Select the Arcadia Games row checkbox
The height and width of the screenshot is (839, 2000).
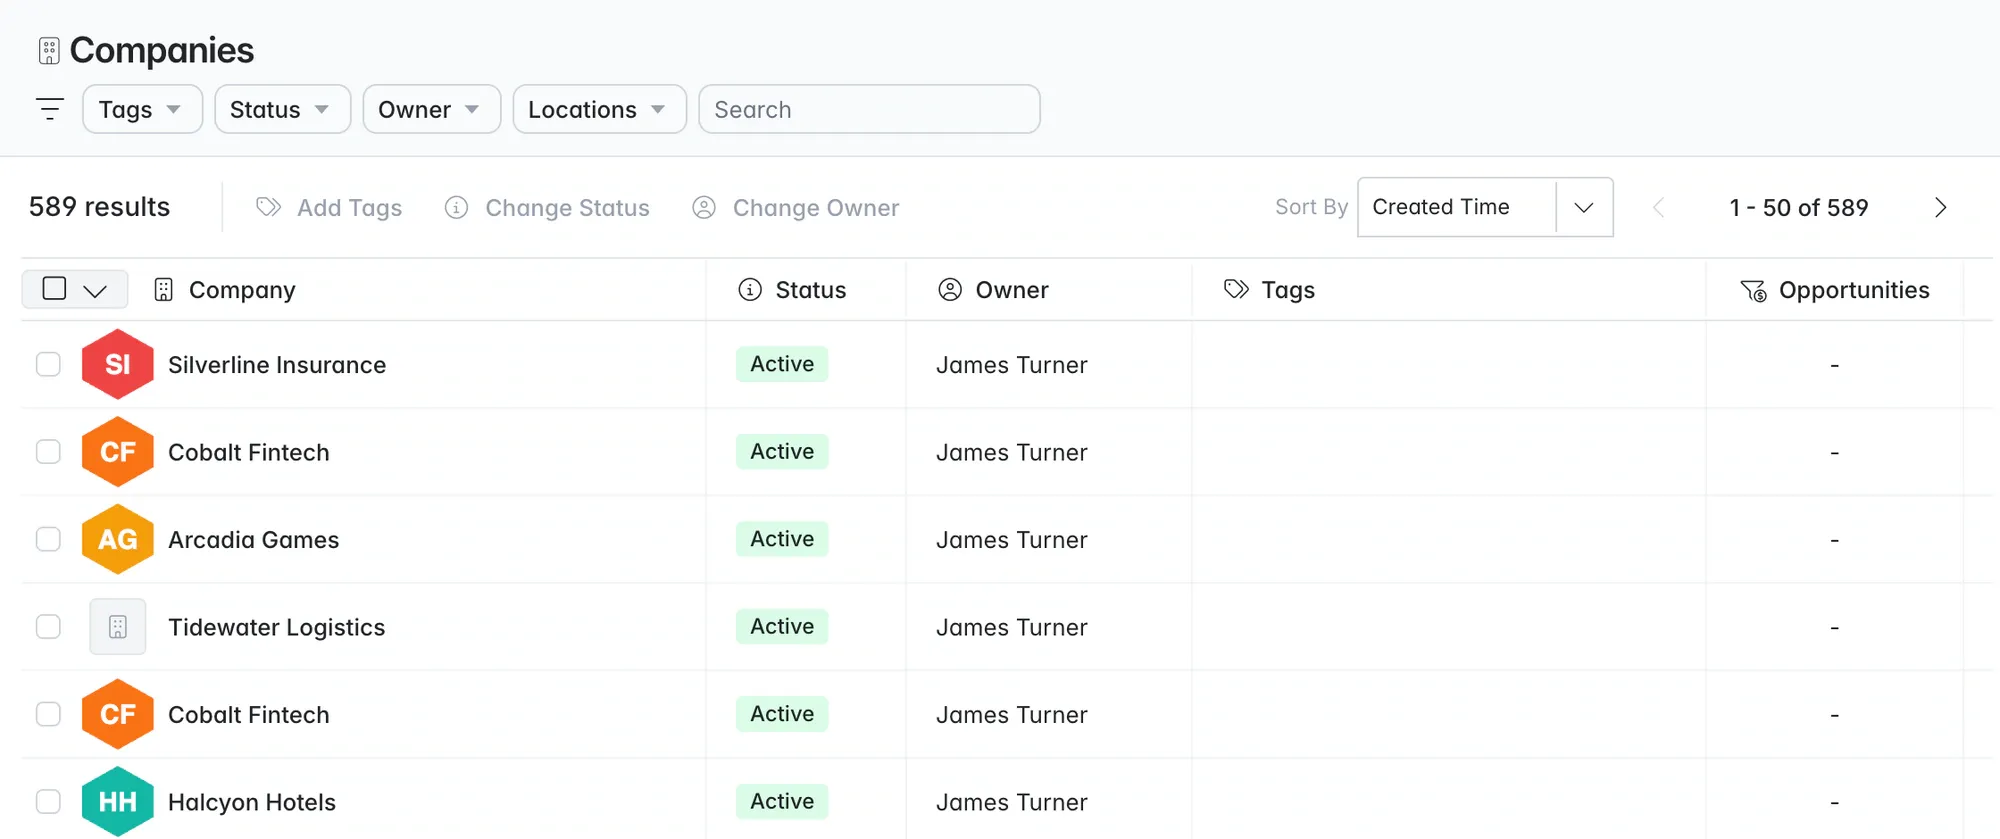coord(48,539)
